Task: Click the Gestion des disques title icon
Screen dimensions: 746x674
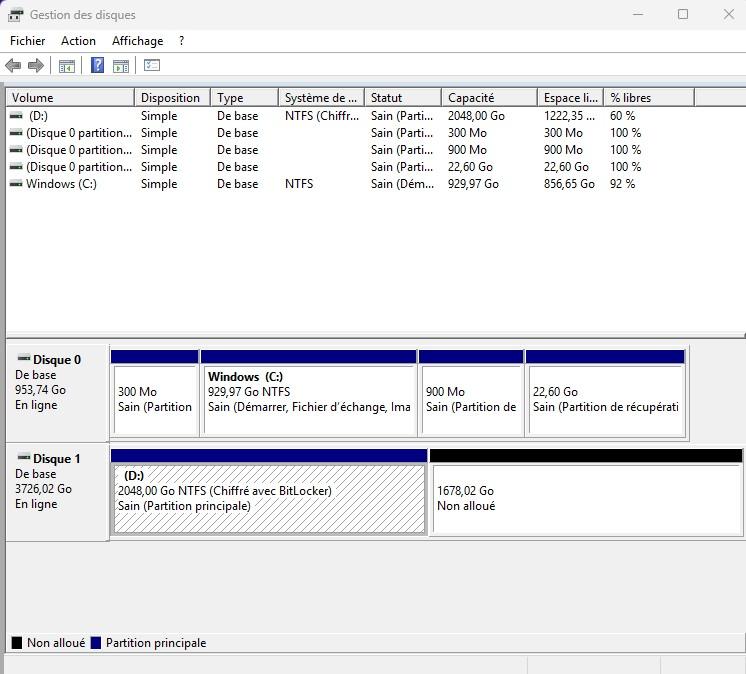Action: point(15,15)
